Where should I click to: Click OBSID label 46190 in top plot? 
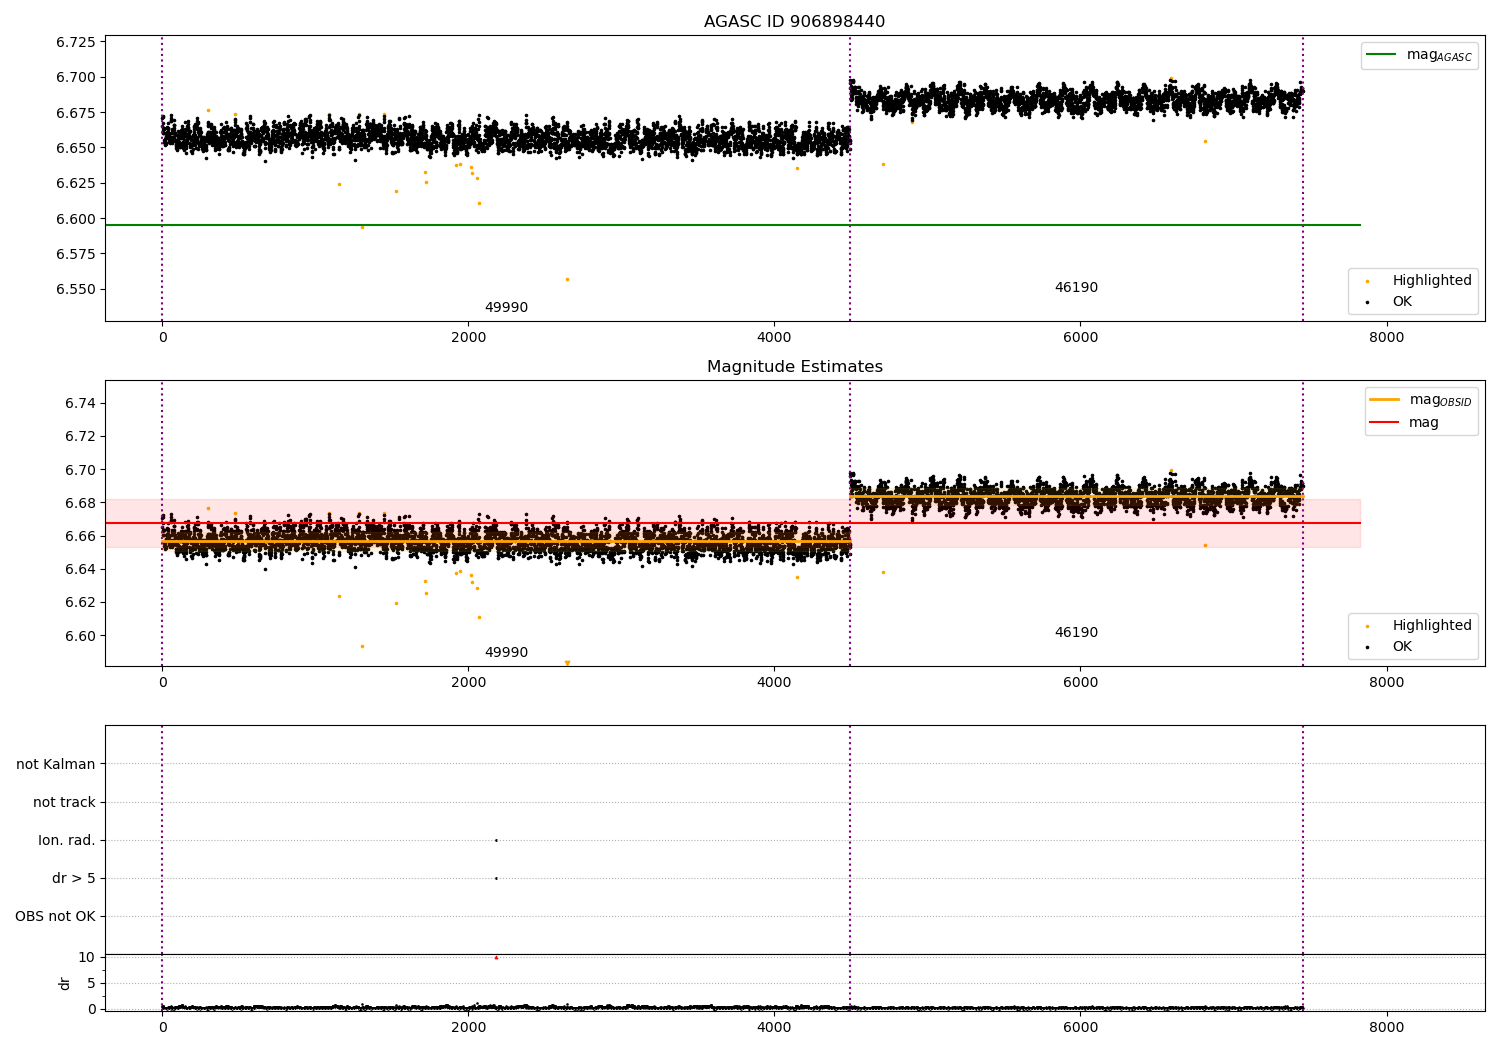pyautogui.click(x=1076, y=287)
